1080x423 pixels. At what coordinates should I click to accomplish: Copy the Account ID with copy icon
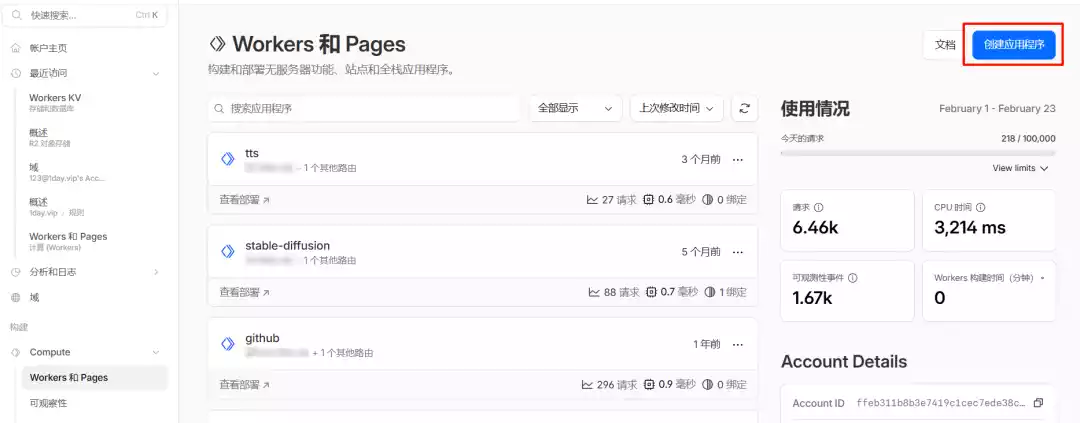pos(1037,403)
